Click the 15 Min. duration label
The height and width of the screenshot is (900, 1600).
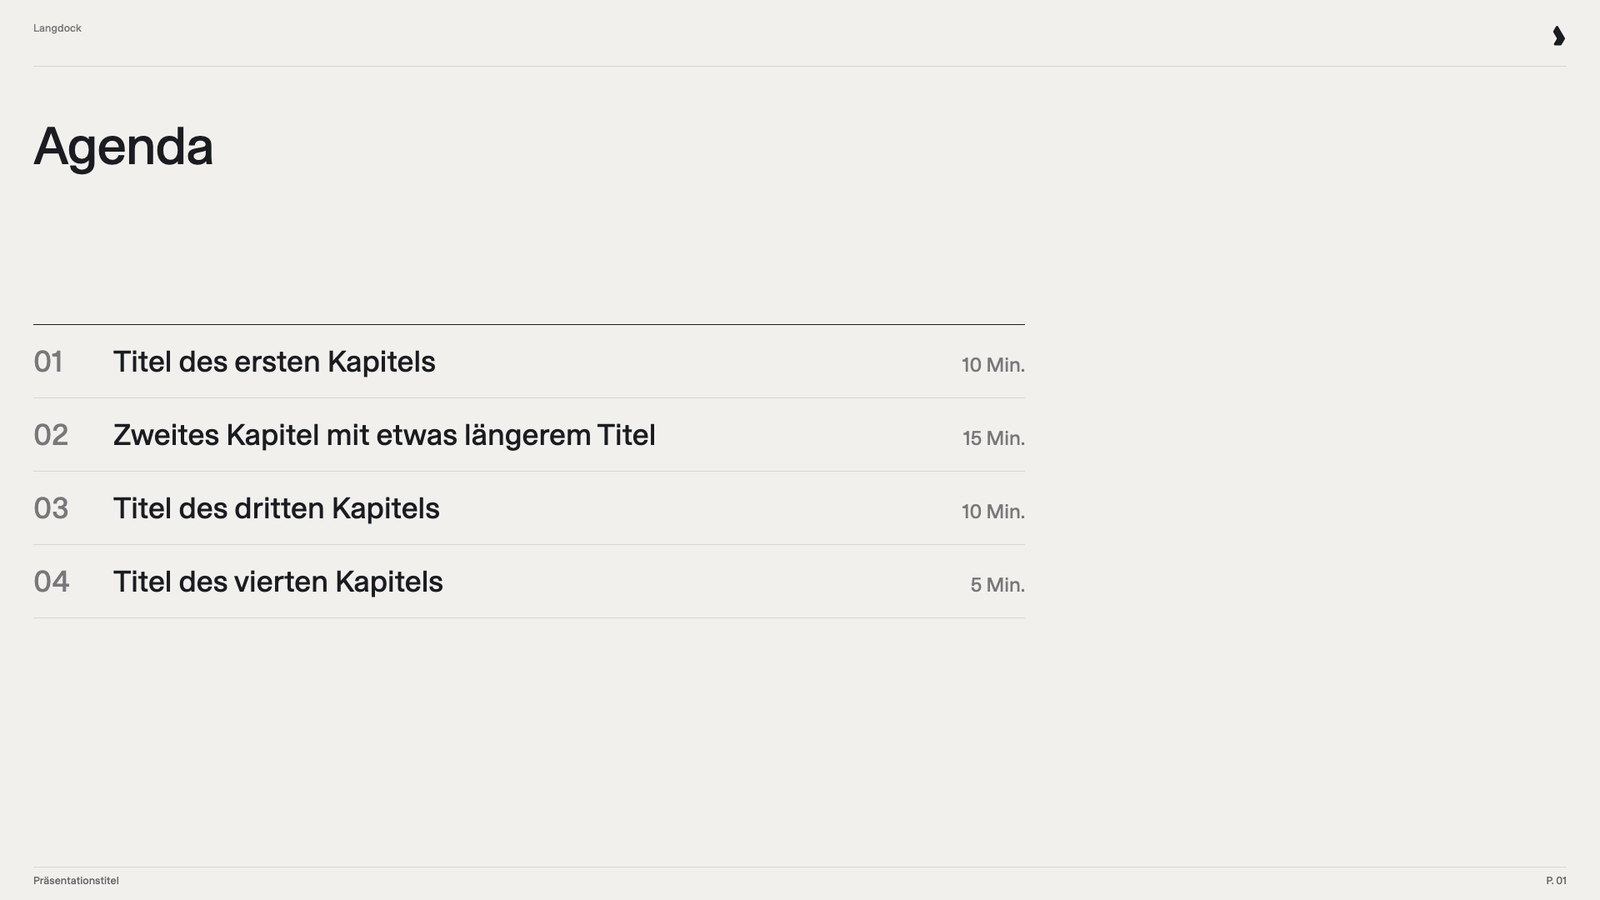pyautogui.click(x=993, y=438)
